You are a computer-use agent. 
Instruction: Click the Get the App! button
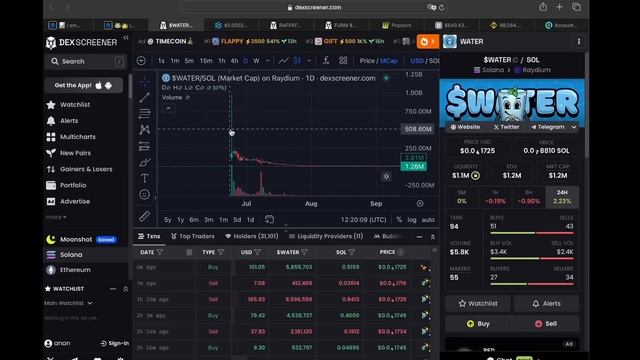(x=84, y=85)
